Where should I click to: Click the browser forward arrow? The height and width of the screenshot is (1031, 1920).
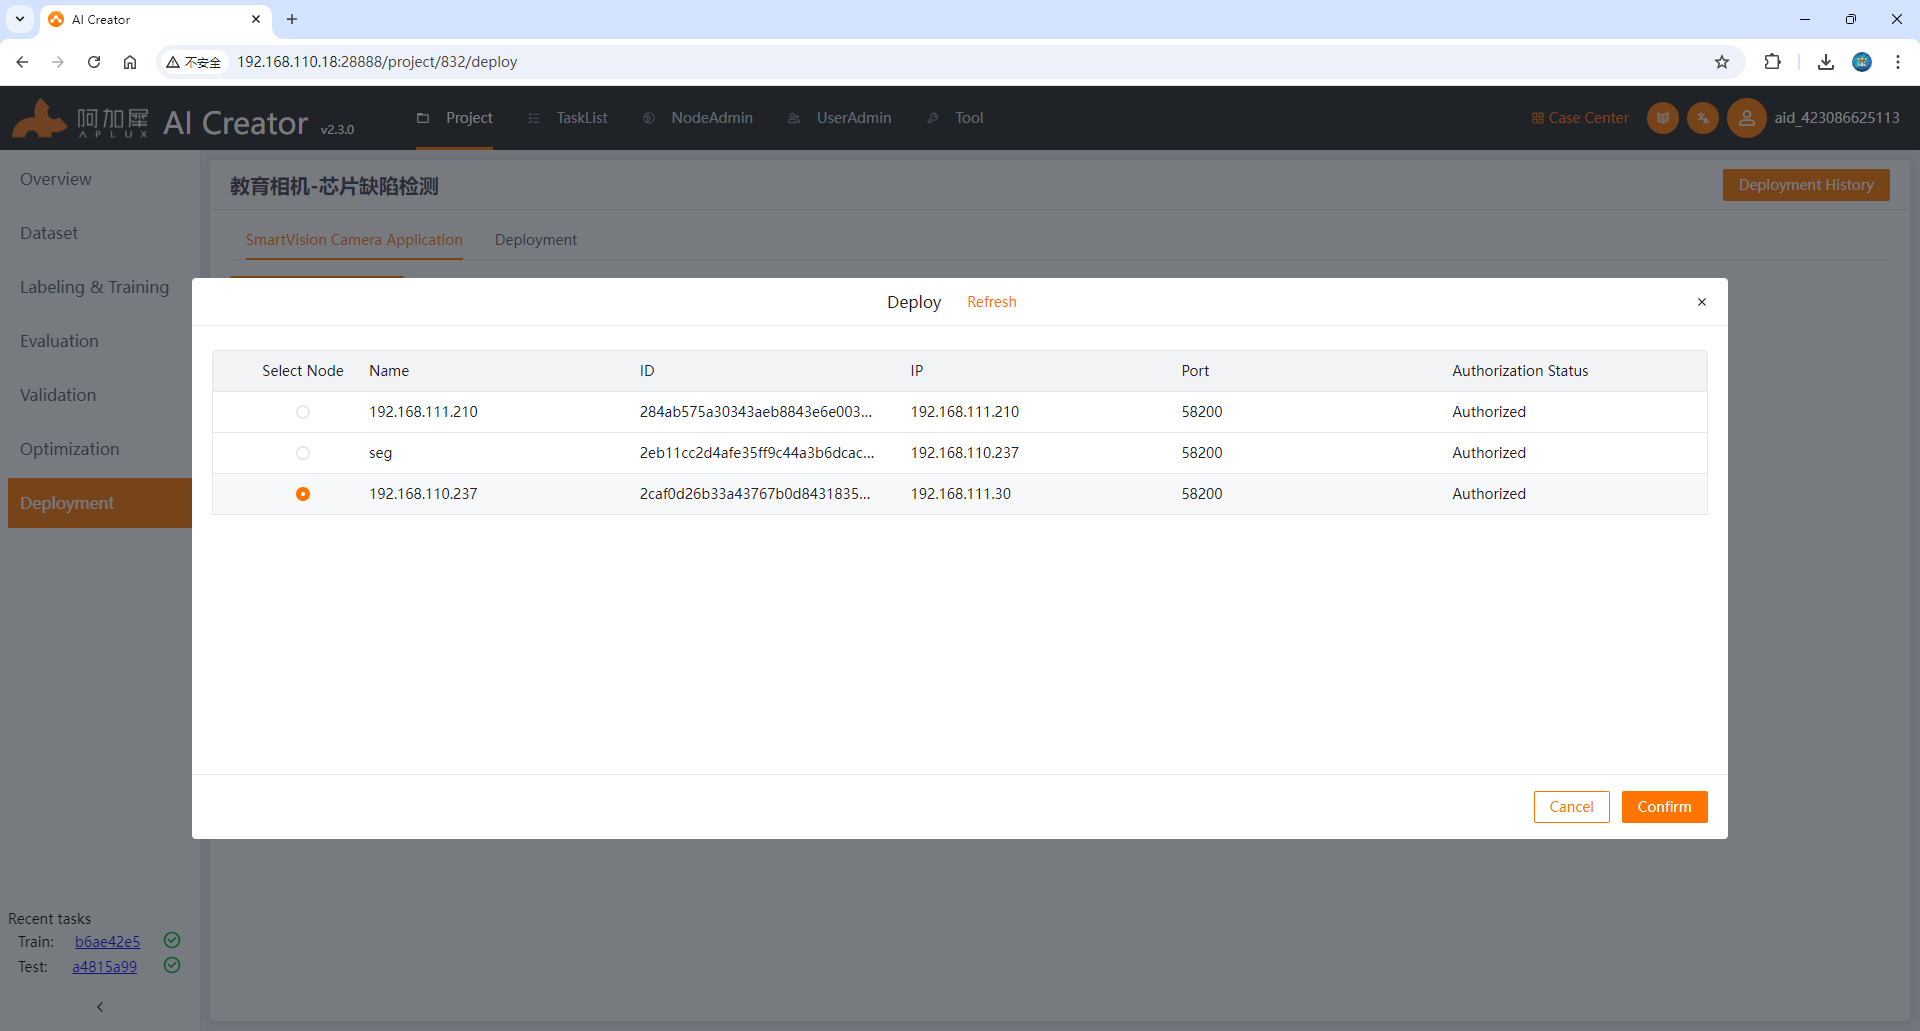[x=58, y=62]
